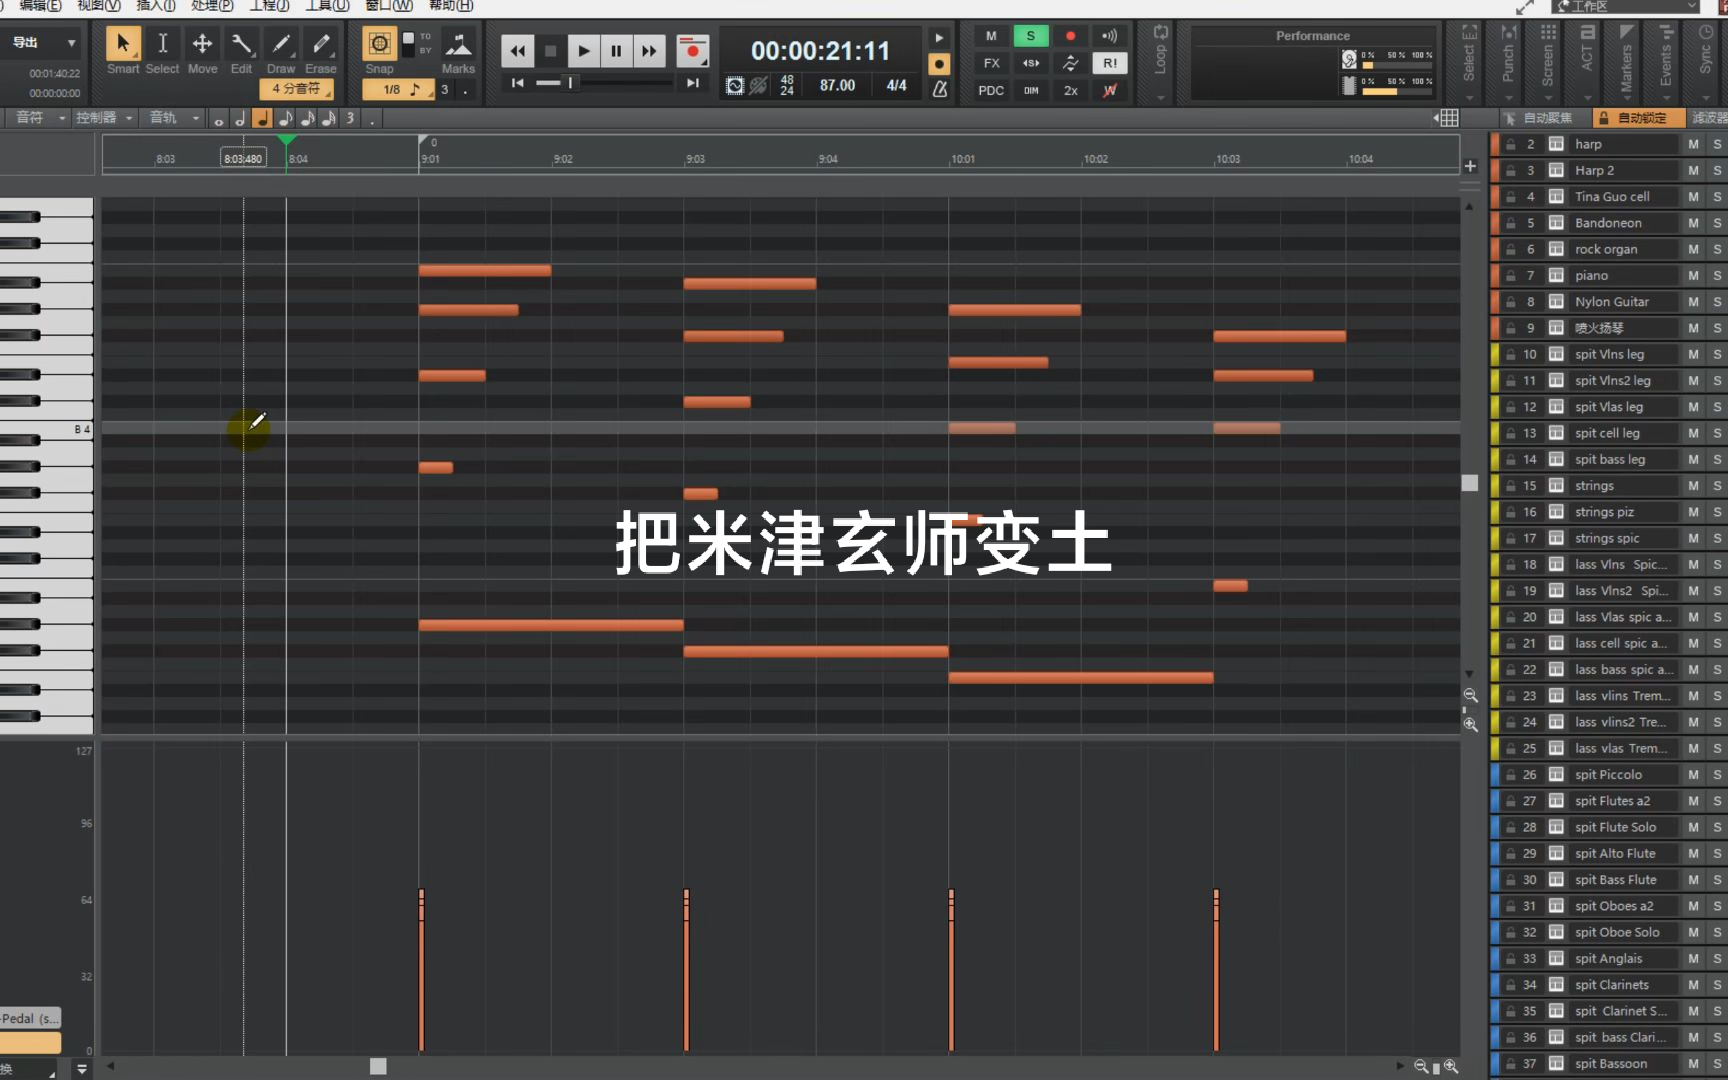Click the tempo 87.00 field
1728x1080 pixels.
pyautogui.click(x=837, y=86)
